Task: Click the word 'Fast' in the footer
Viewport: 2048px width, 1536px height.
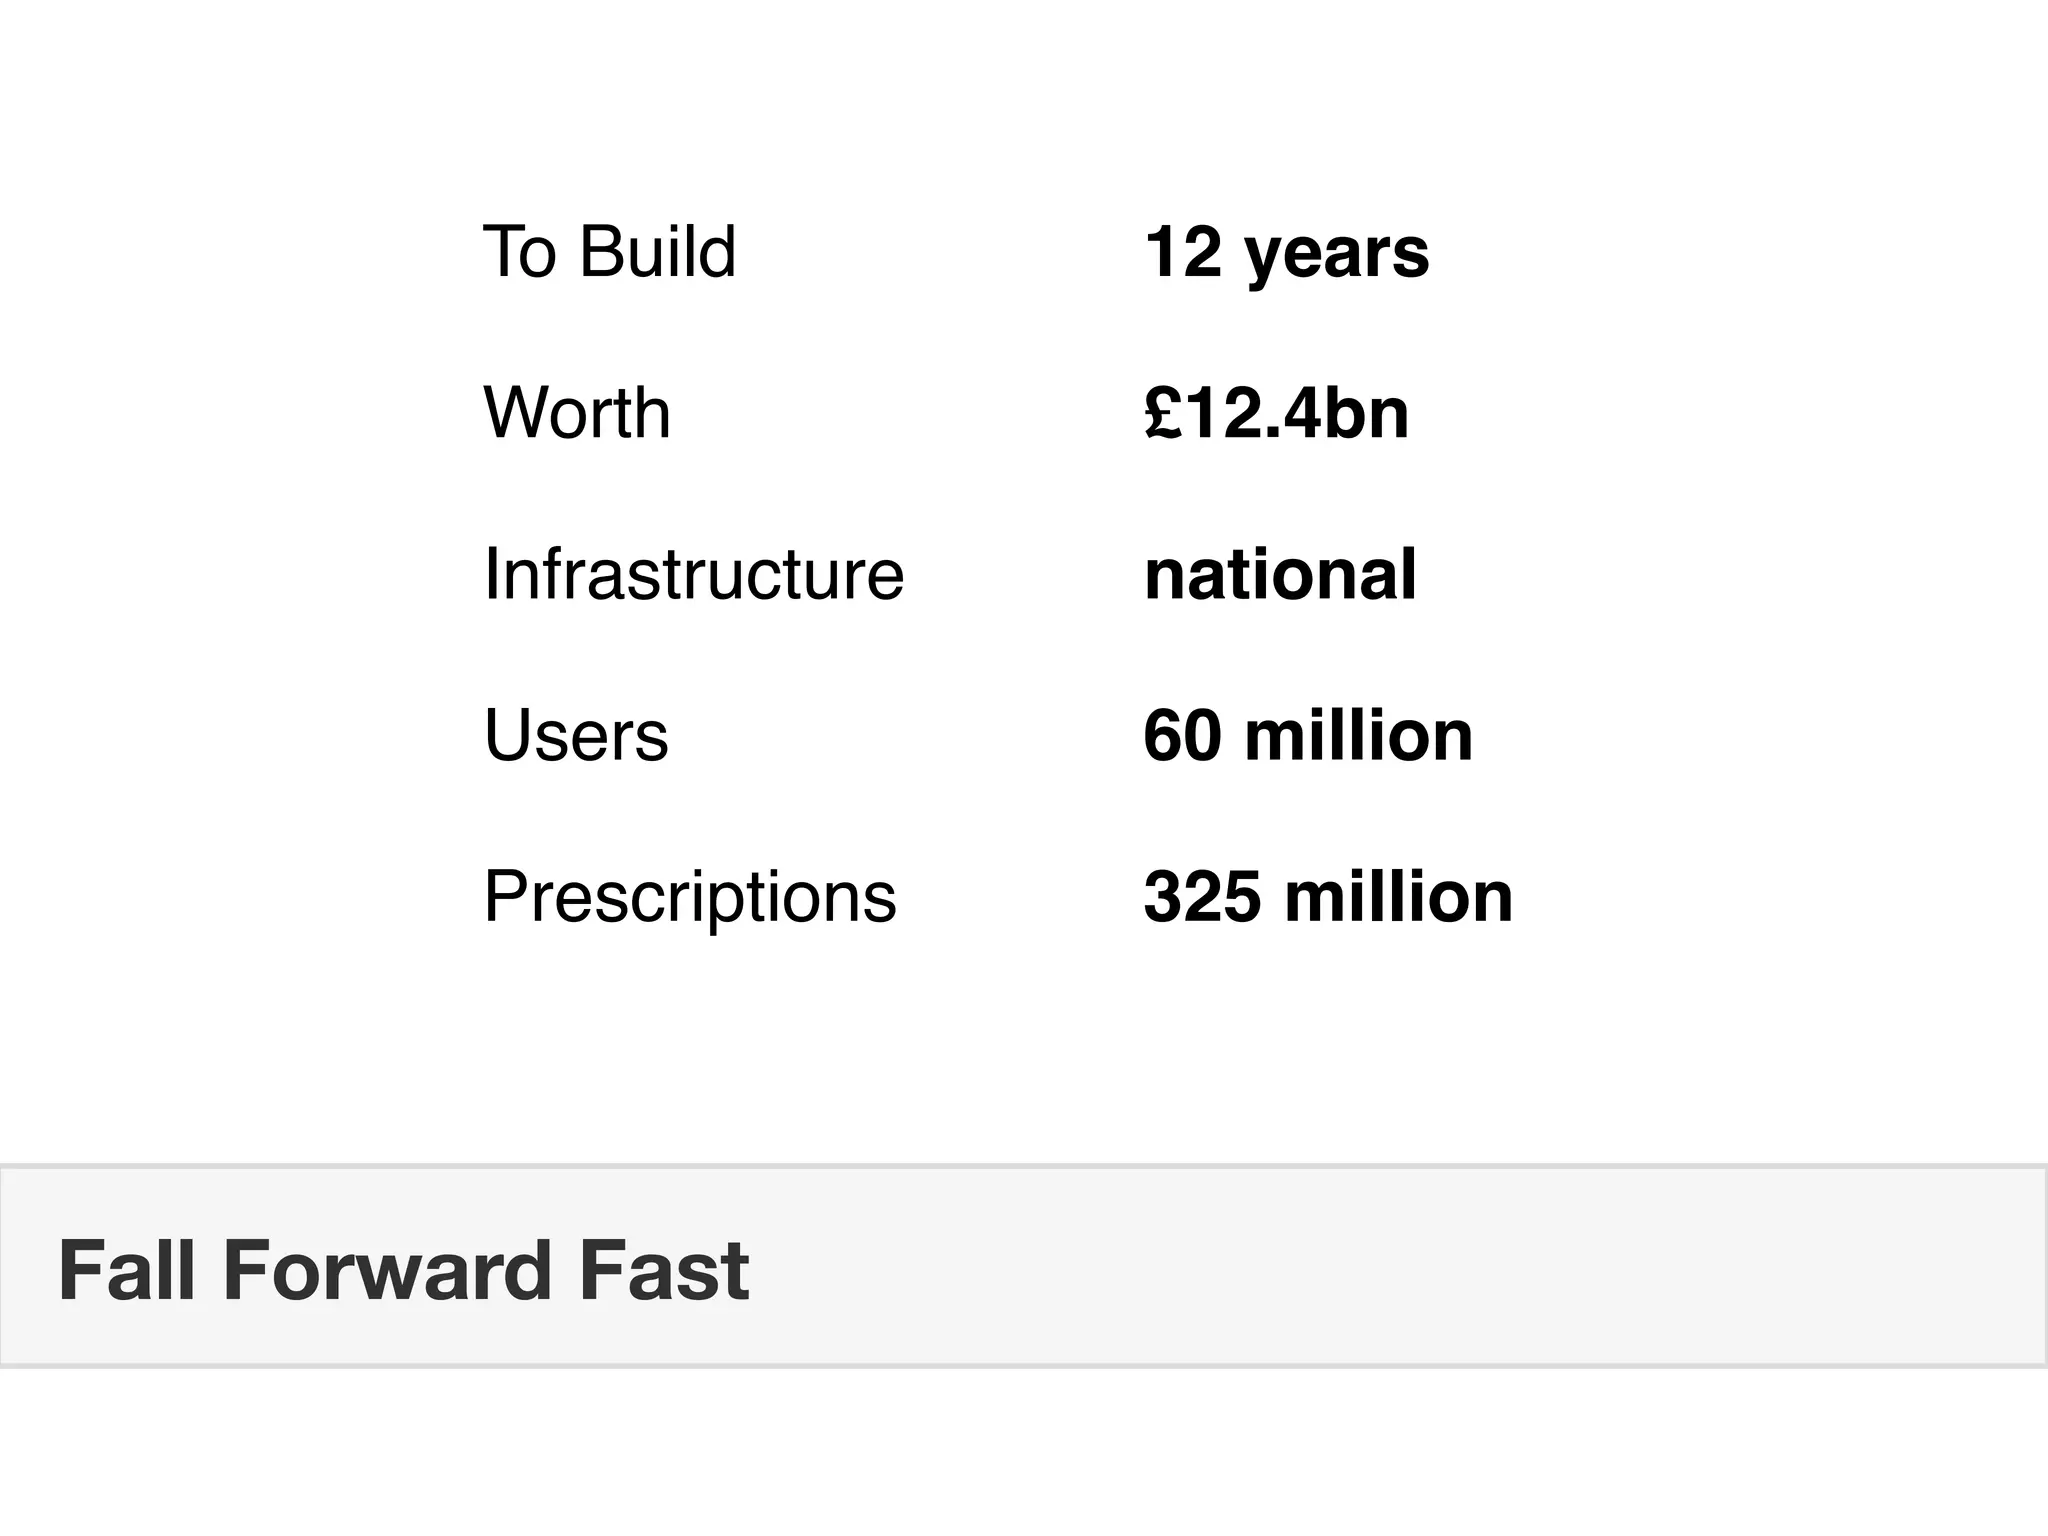Action: tap(665, 1270)
